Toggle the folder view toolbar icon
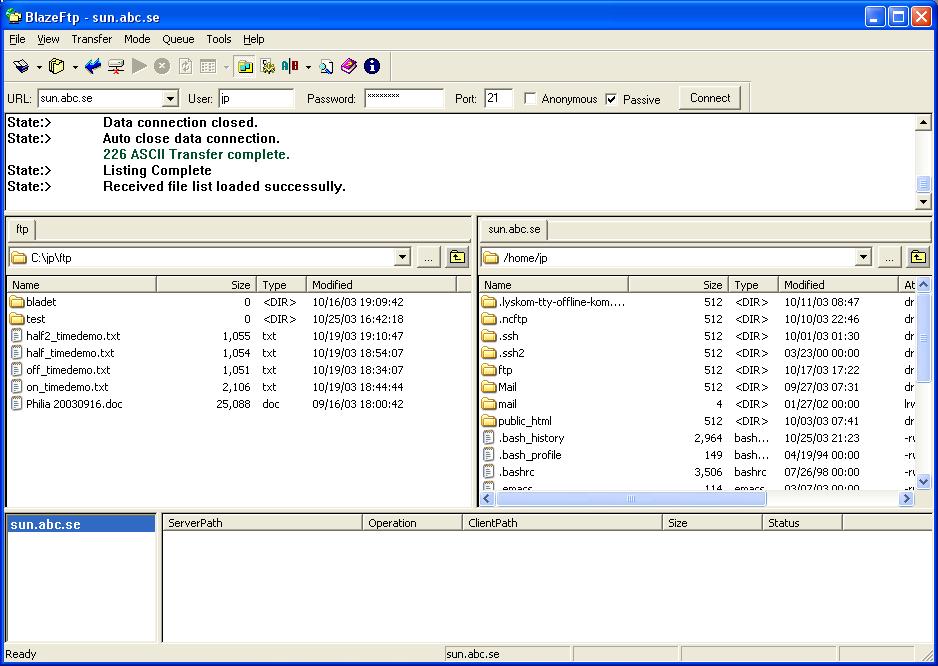 click(x=245, y=66)
